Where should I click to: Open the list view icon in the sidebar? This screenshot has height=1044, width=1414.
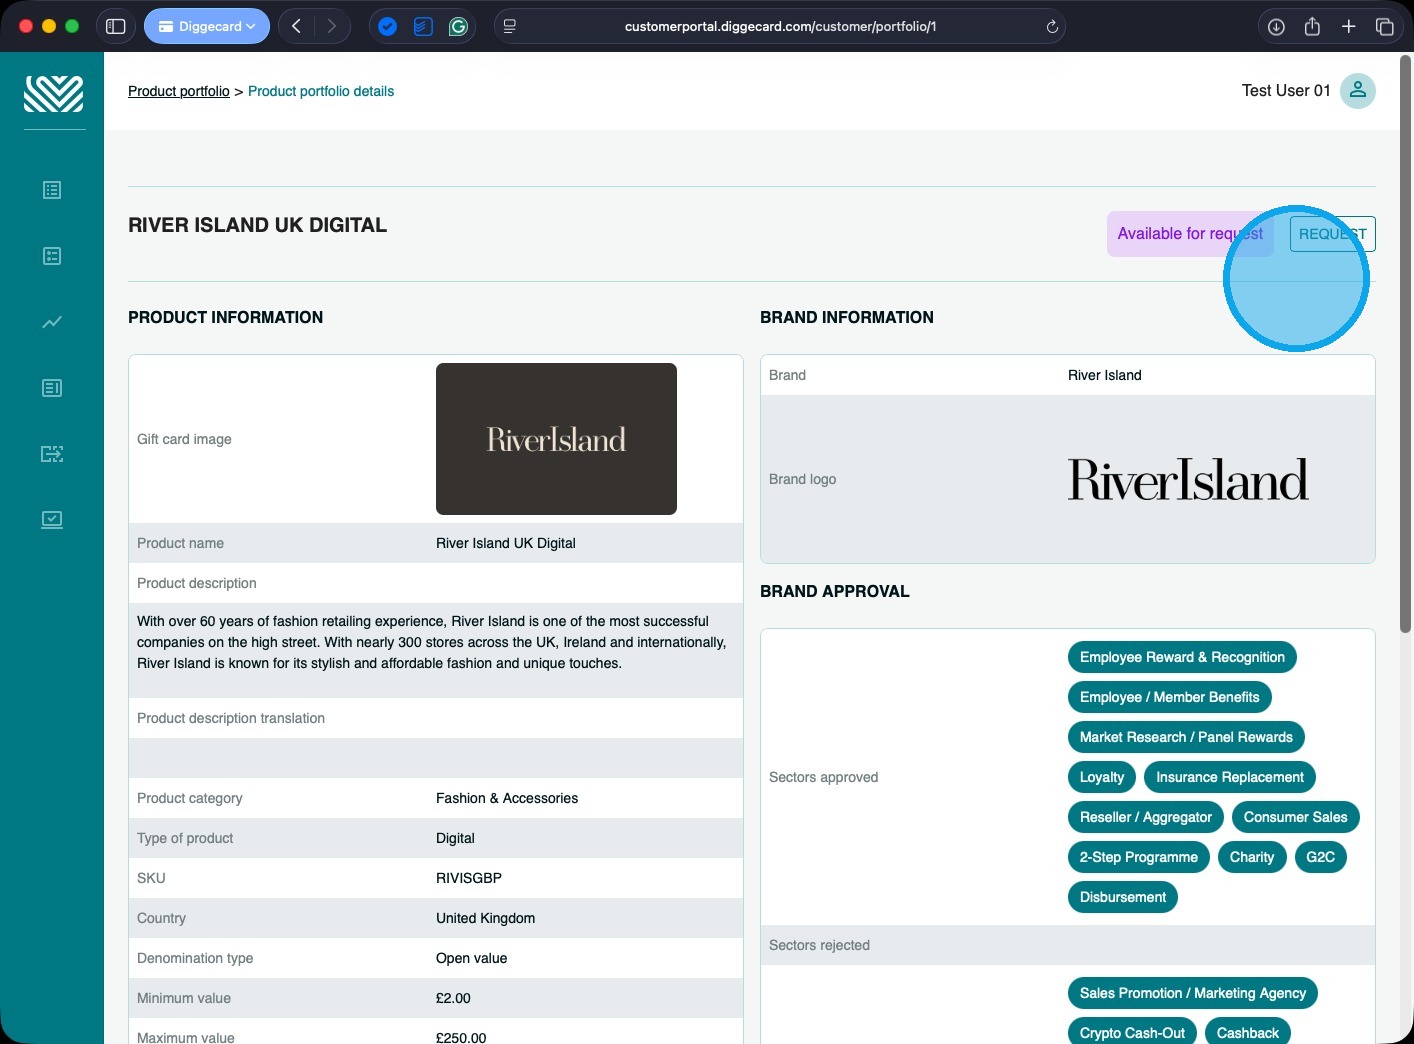tap(52, 190)
